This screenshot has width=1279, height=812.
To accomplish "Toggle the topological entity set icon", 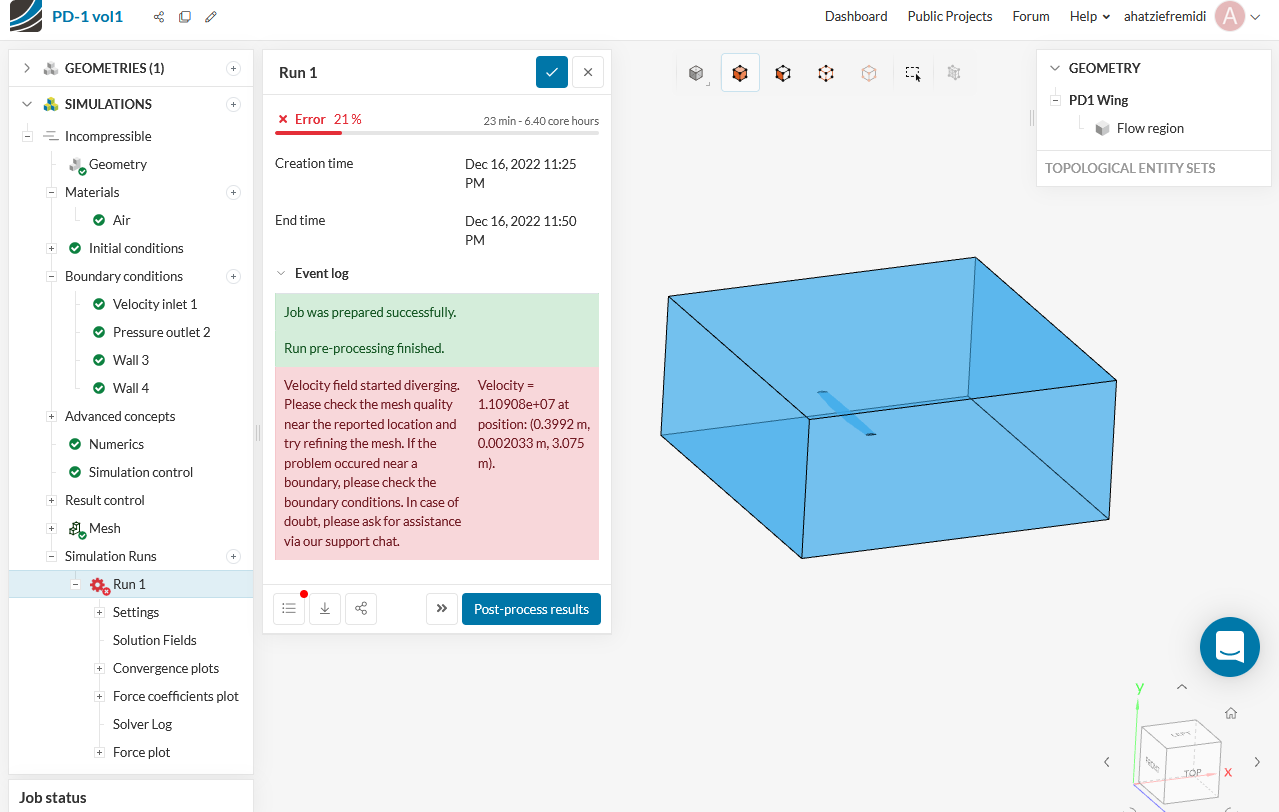I will (953, 72).
